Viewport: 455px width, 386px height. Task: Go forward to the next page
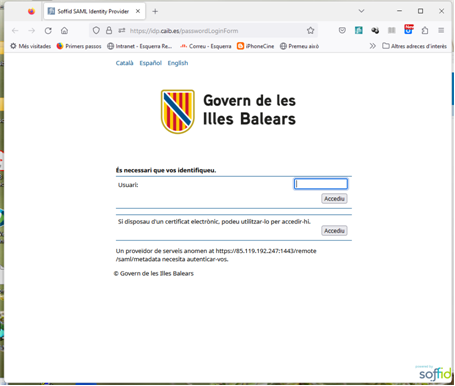[x=32, y=31]
